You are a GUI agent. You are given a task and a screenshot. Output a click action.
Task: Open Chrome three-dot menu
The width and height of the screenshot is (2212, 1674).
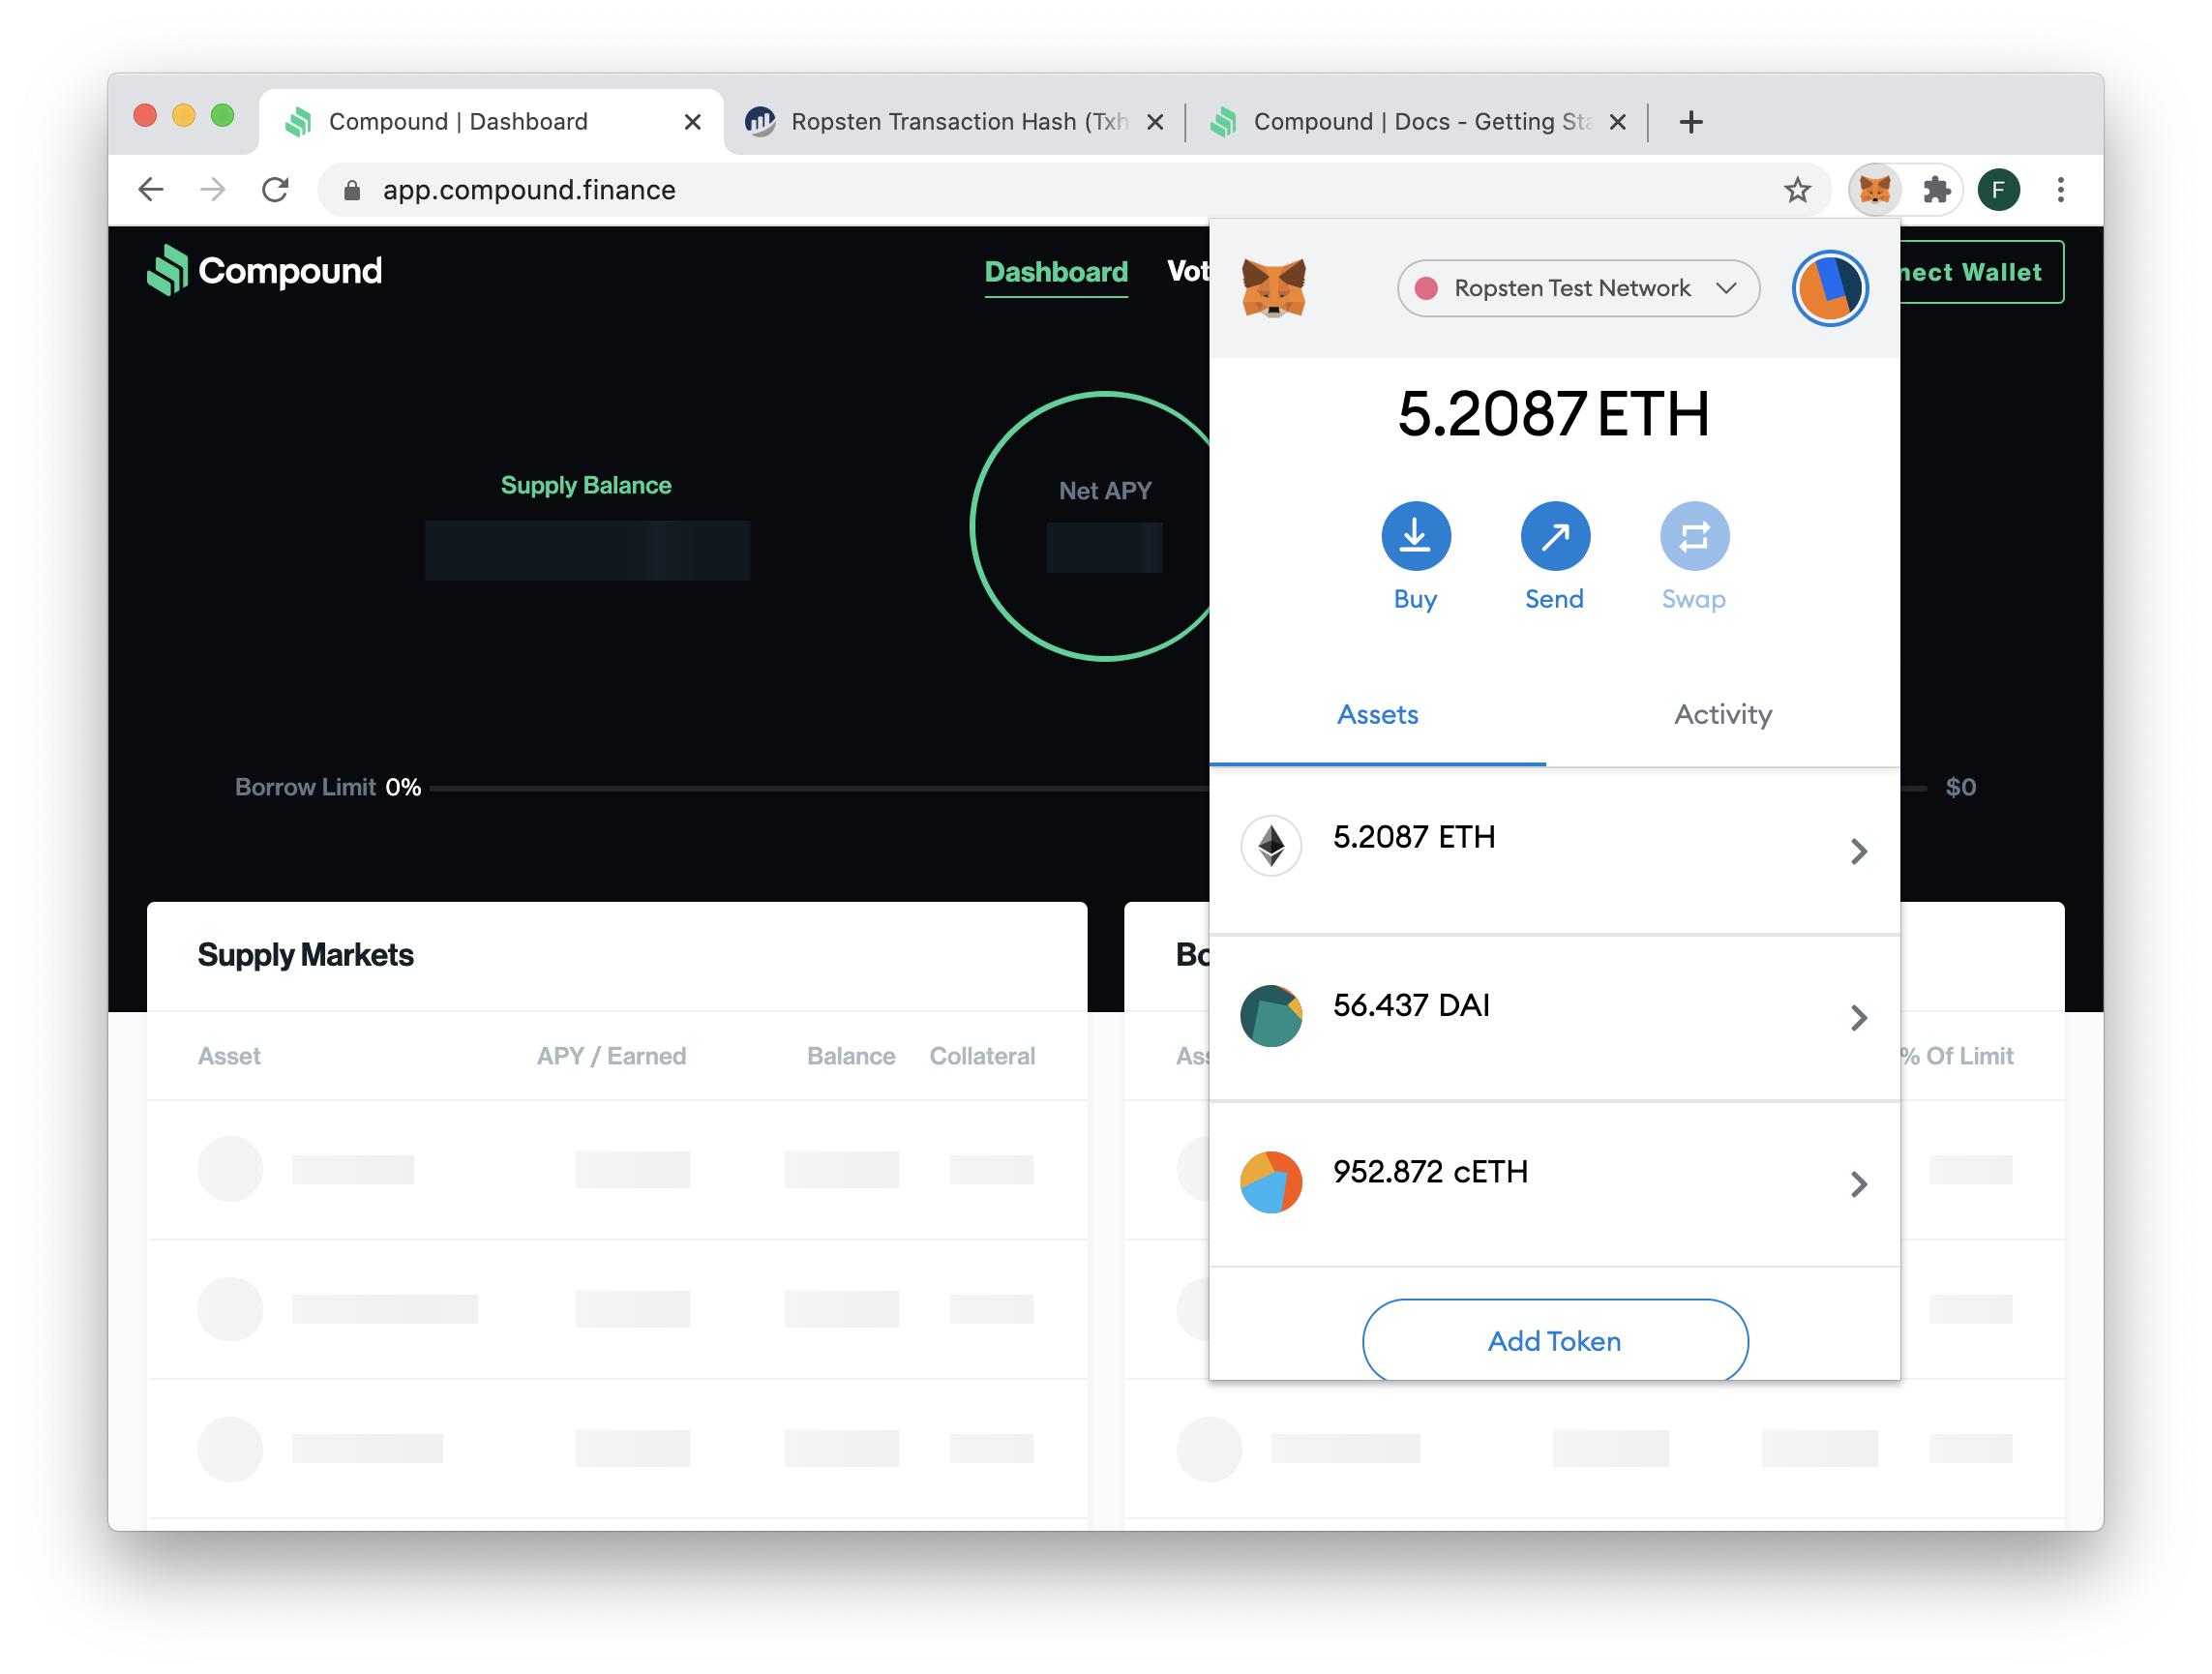[x=2060, y=190]
